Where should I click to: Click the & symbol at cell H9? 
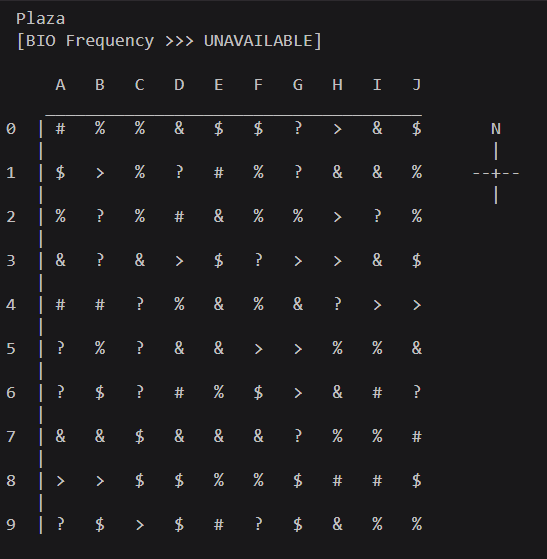(x=337, y=524)
